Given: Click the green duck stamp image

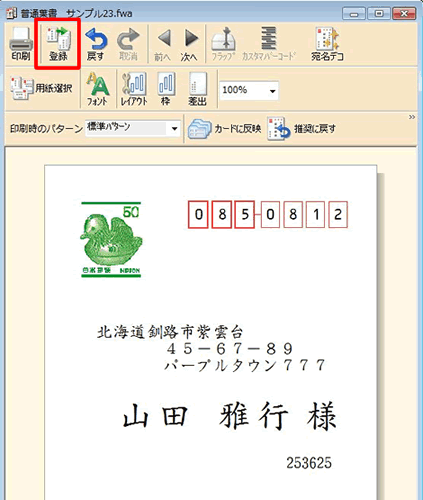Looking at the screenshot, I should pyautogui.click(x=111, y=239).
